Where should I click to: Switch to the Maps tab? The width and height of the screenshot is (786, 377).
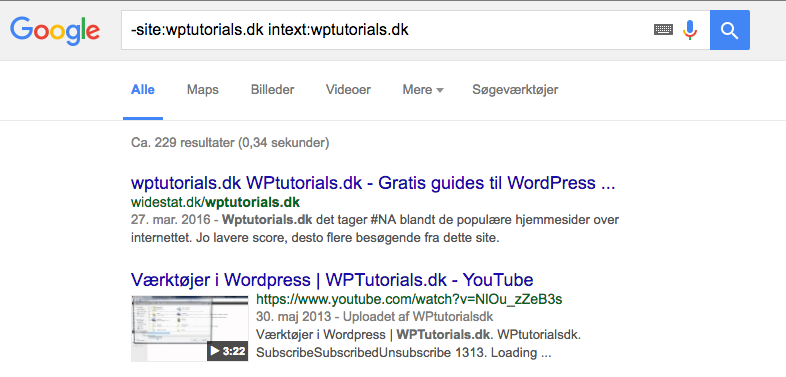click(203, 90)
